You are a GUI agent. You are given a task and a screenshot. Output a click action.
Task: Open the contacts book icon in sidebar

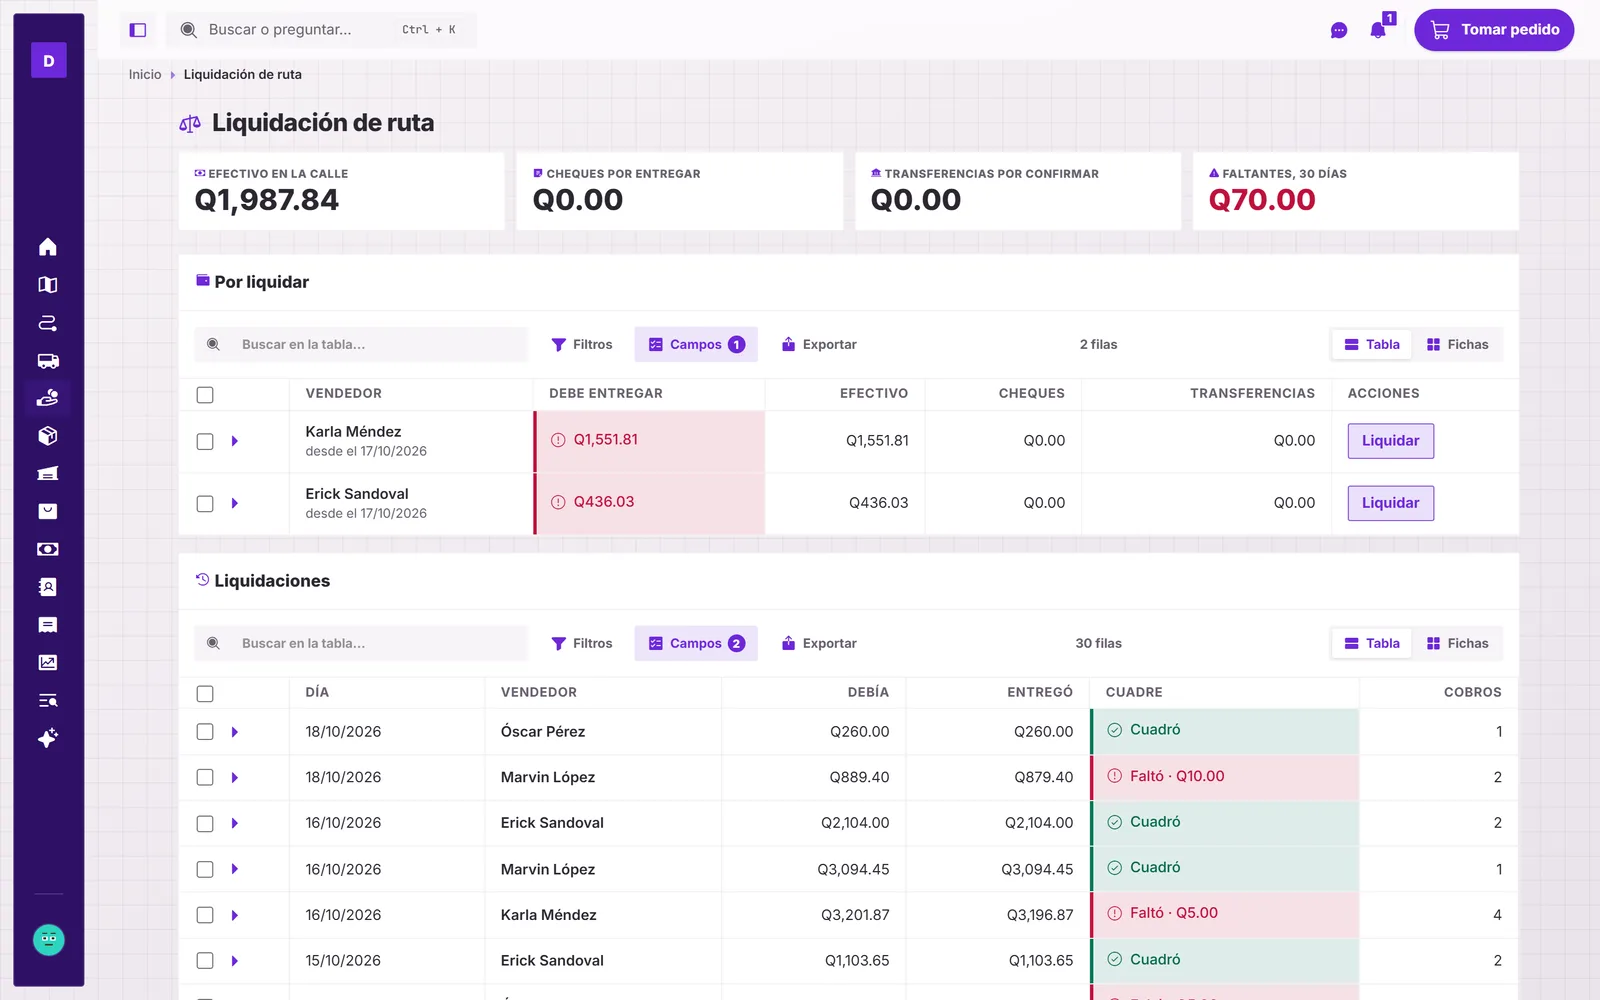coord(48,587)
